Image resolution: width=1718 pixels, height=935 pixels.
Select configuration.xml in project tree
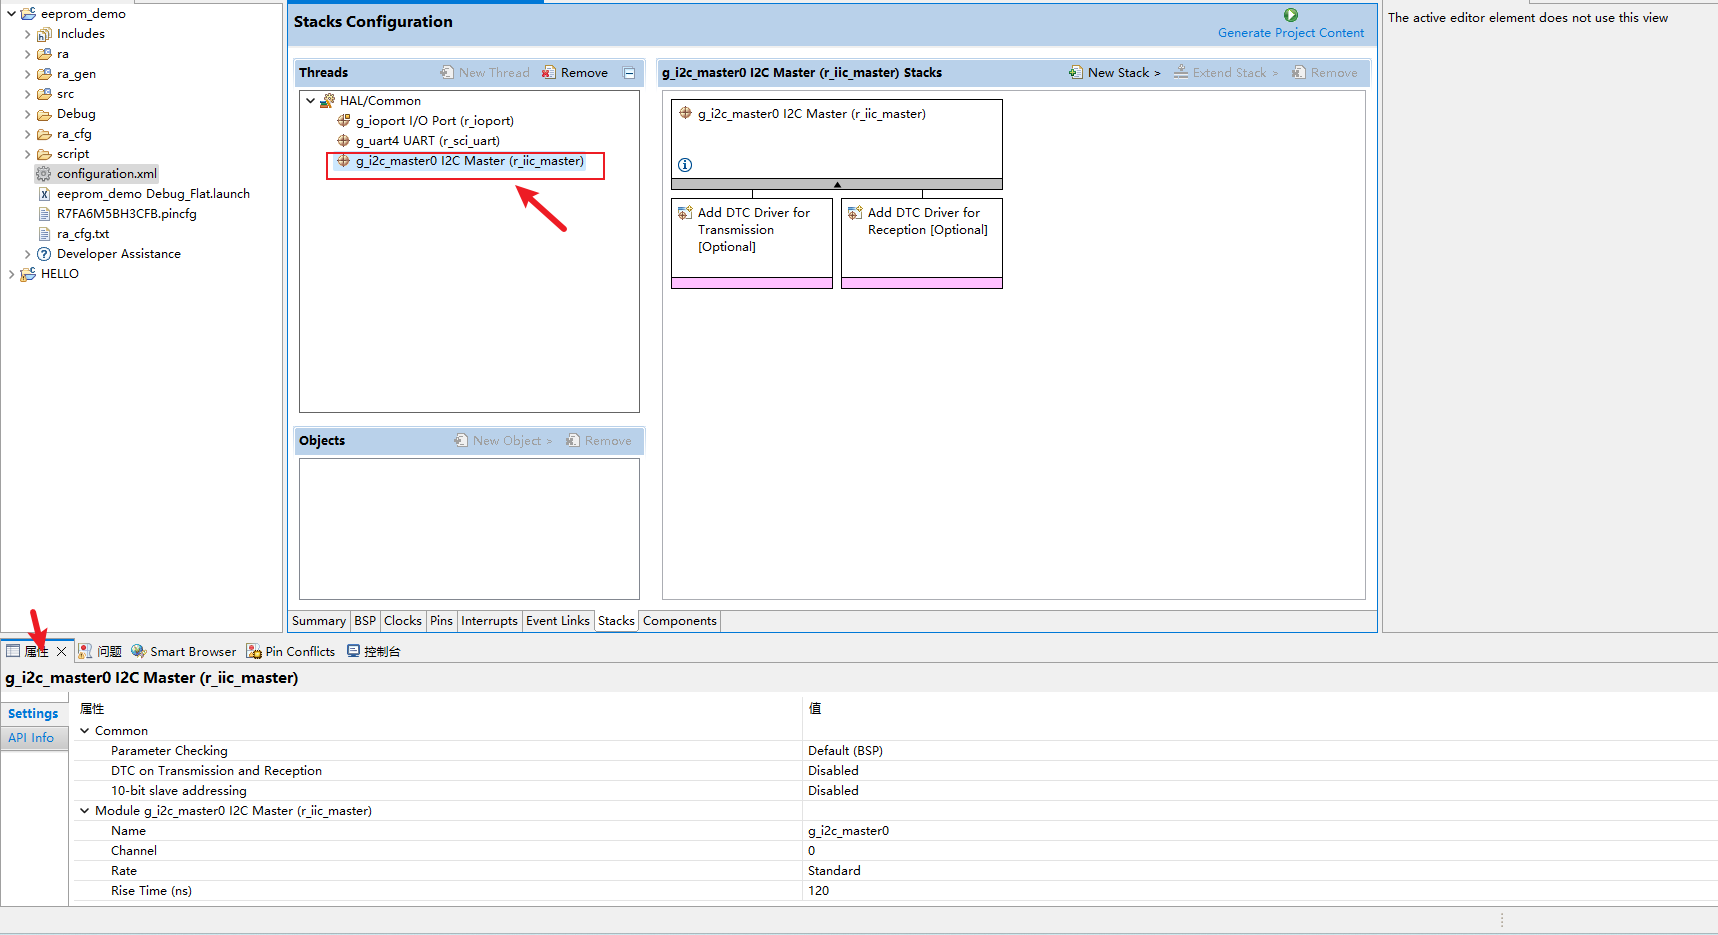point(107,174)
